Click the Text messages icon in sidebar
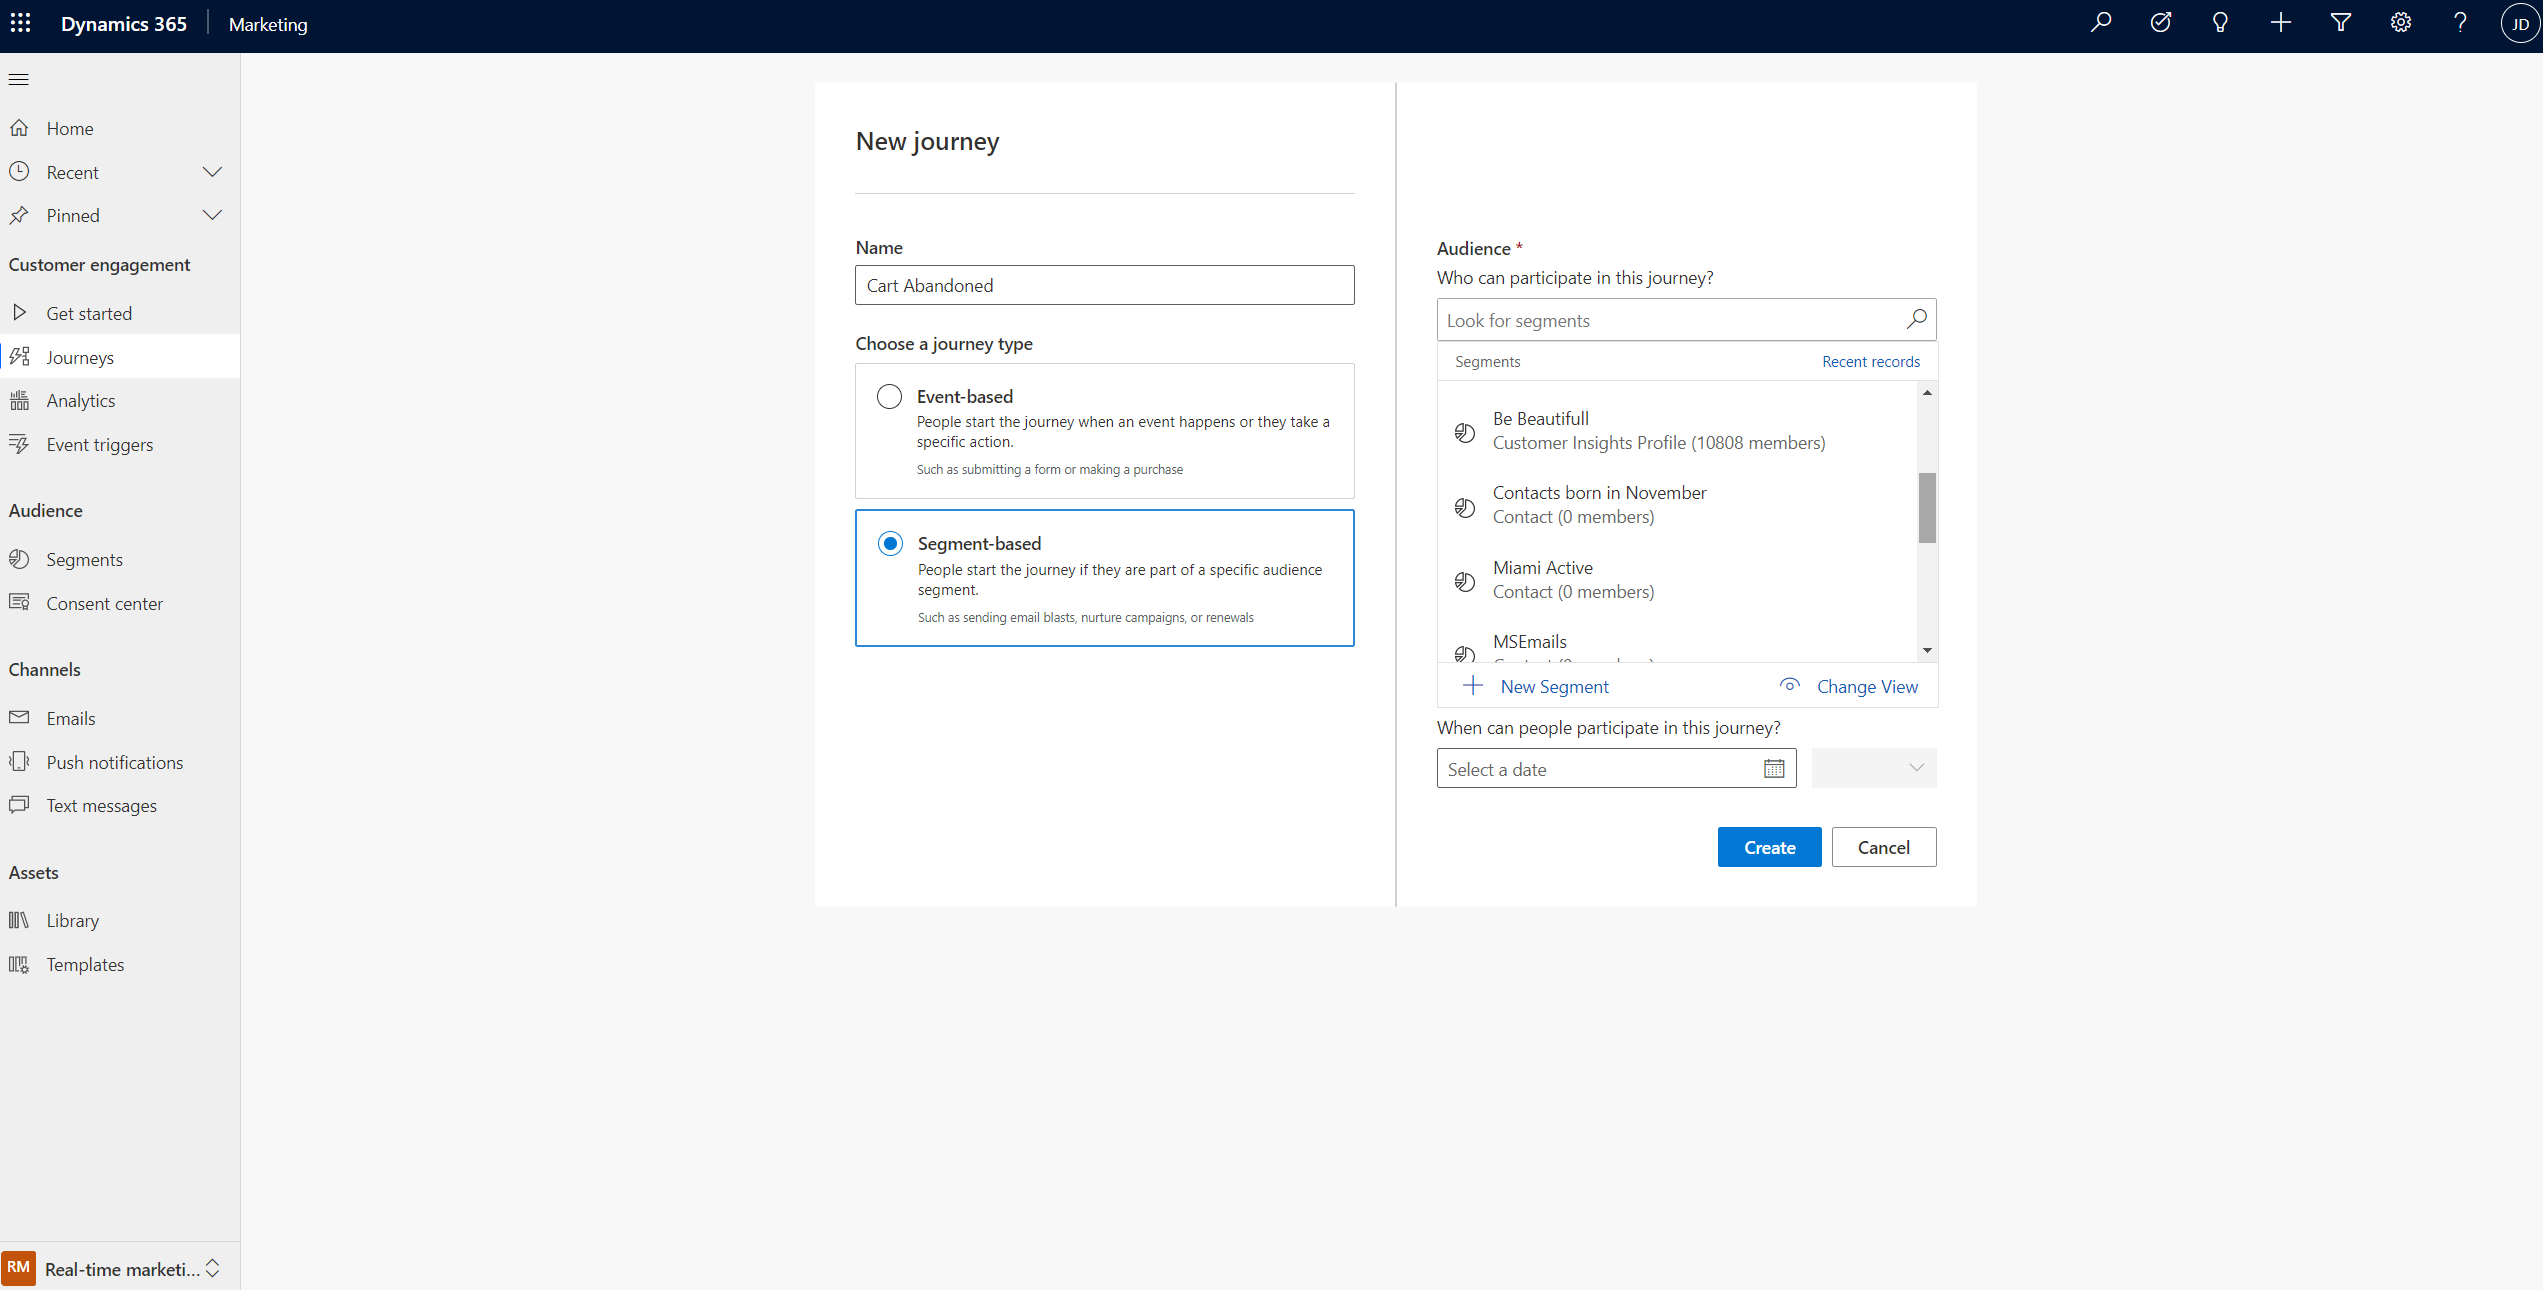Screen dimensions: 2543x1290 click(x=20, y=805)
